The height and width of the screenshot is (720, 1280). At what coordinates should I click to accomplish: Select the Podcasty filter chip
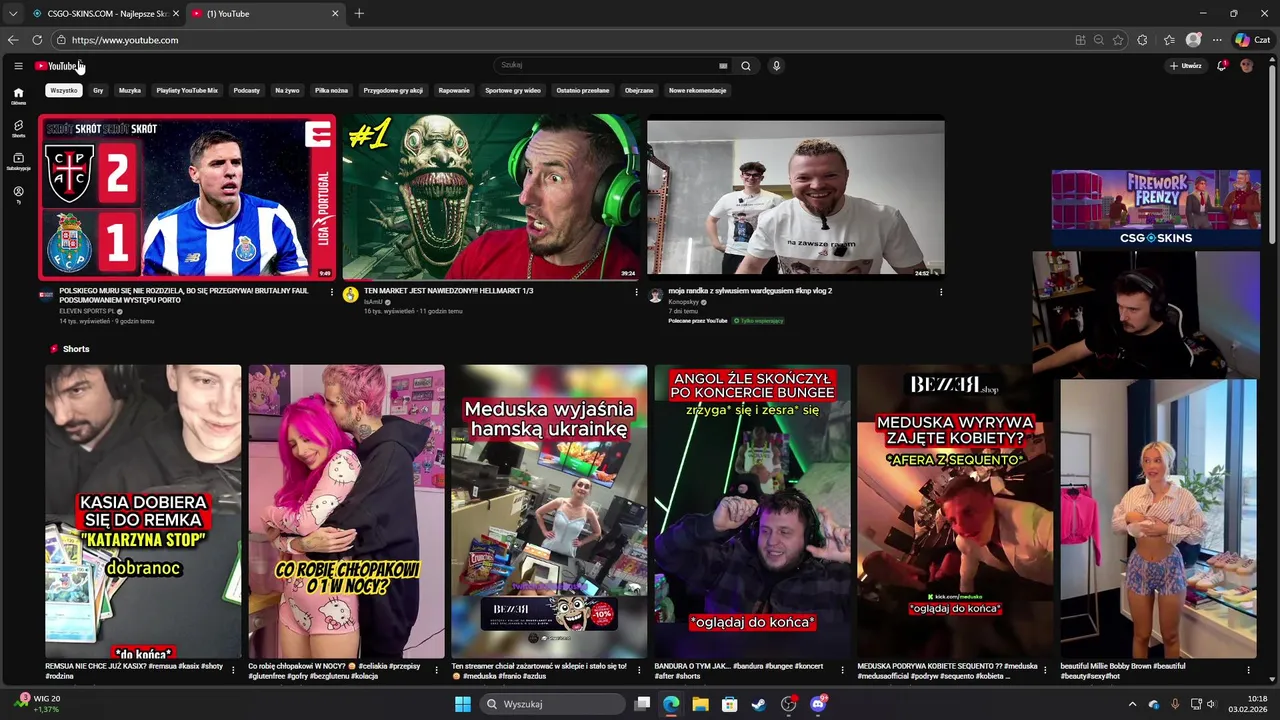click(246, 90)
